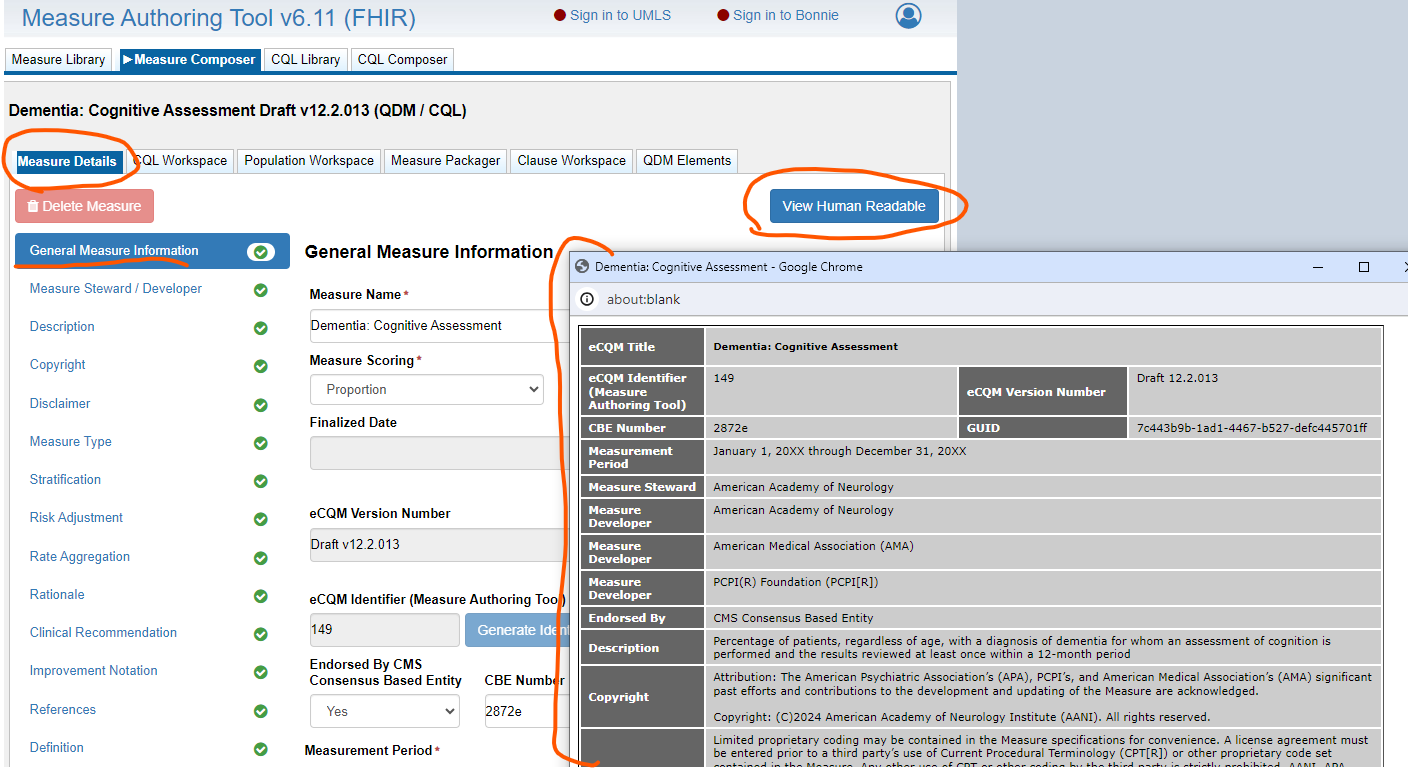1408x769 pixels.
Task: Go to the Clinical Recommendation section
Action: (103, 633)
